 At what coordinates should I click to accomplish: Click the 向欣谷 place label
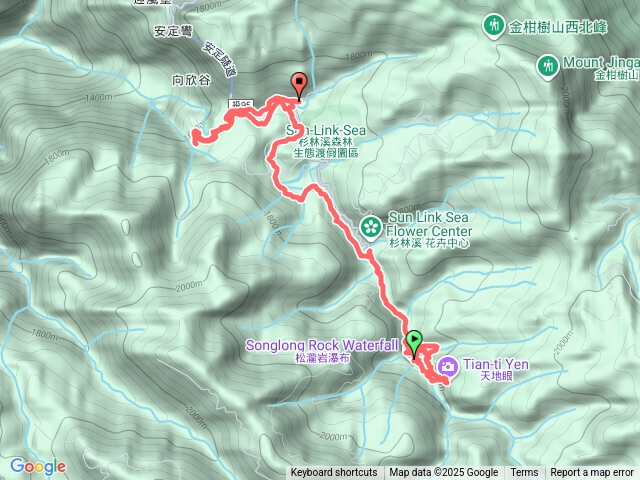coord(191,80)
